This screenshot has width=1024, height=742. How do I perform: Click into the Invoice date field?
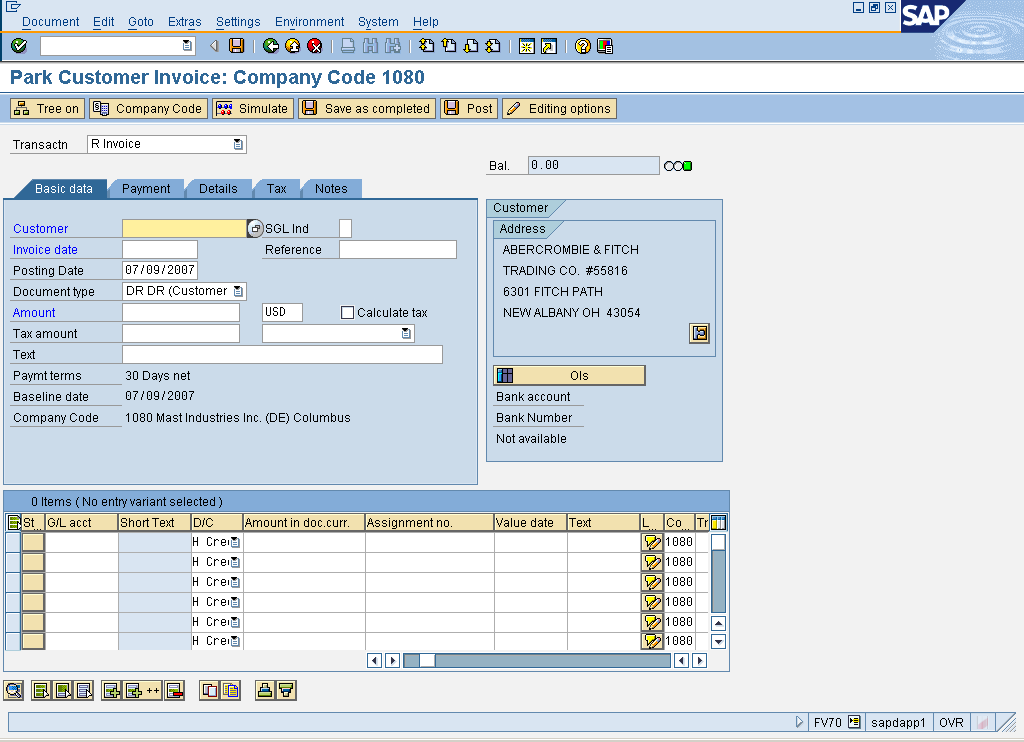160,250
